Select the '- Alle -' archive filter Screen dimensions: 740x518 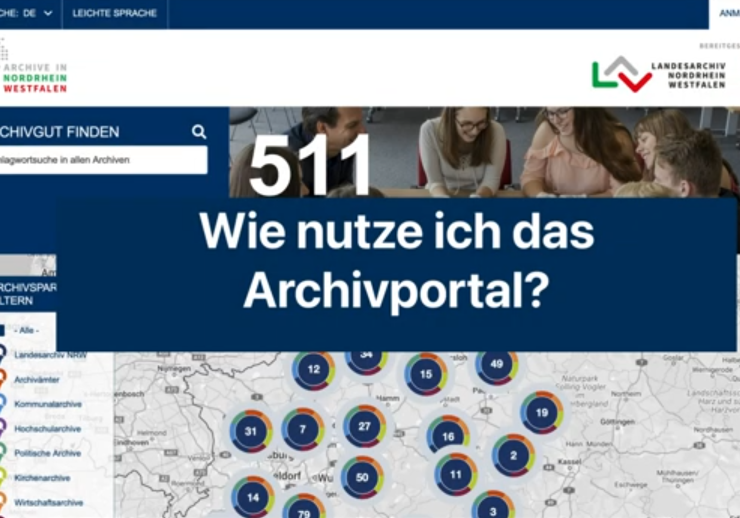click(26, 330)
